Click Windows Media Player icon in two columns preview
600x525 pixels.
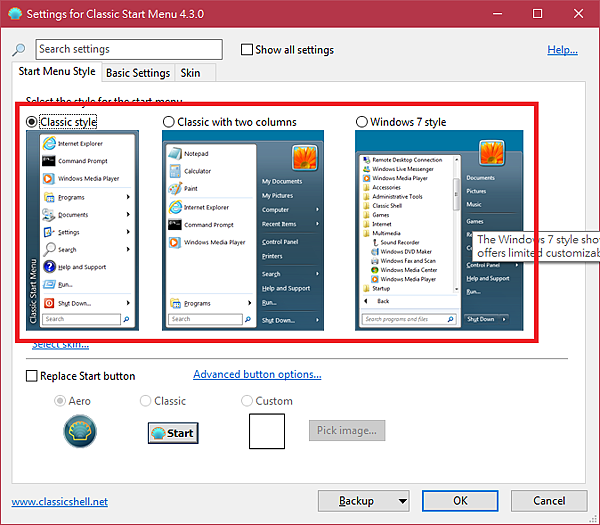pos(175,242)
